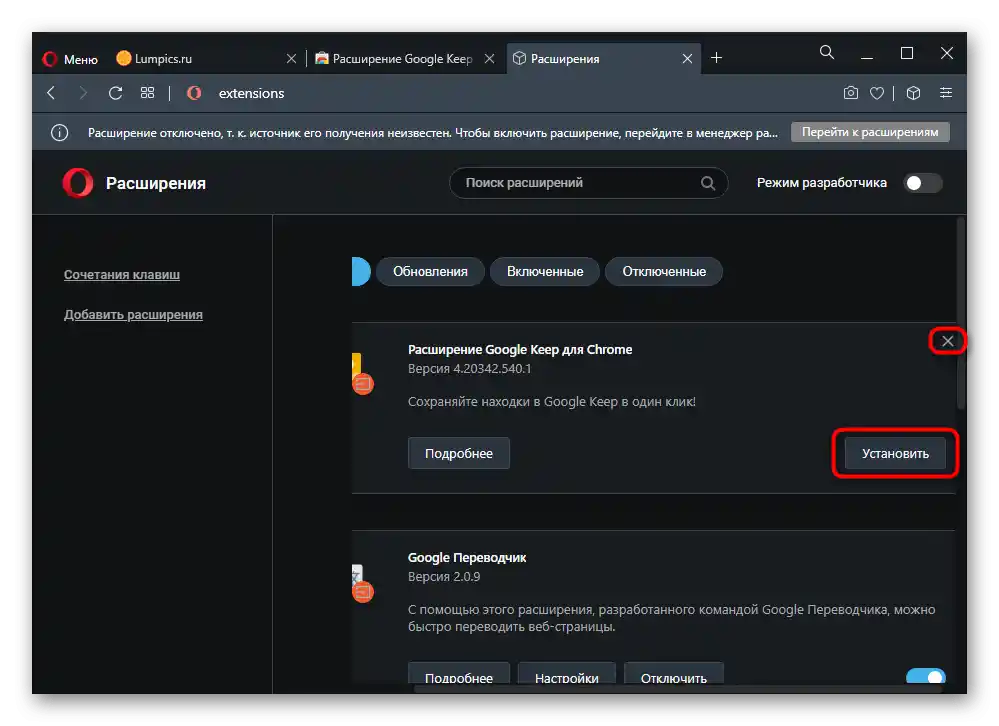Go forward with the forward arrow
Screen dimensions: 999x726
pos(83,93)
